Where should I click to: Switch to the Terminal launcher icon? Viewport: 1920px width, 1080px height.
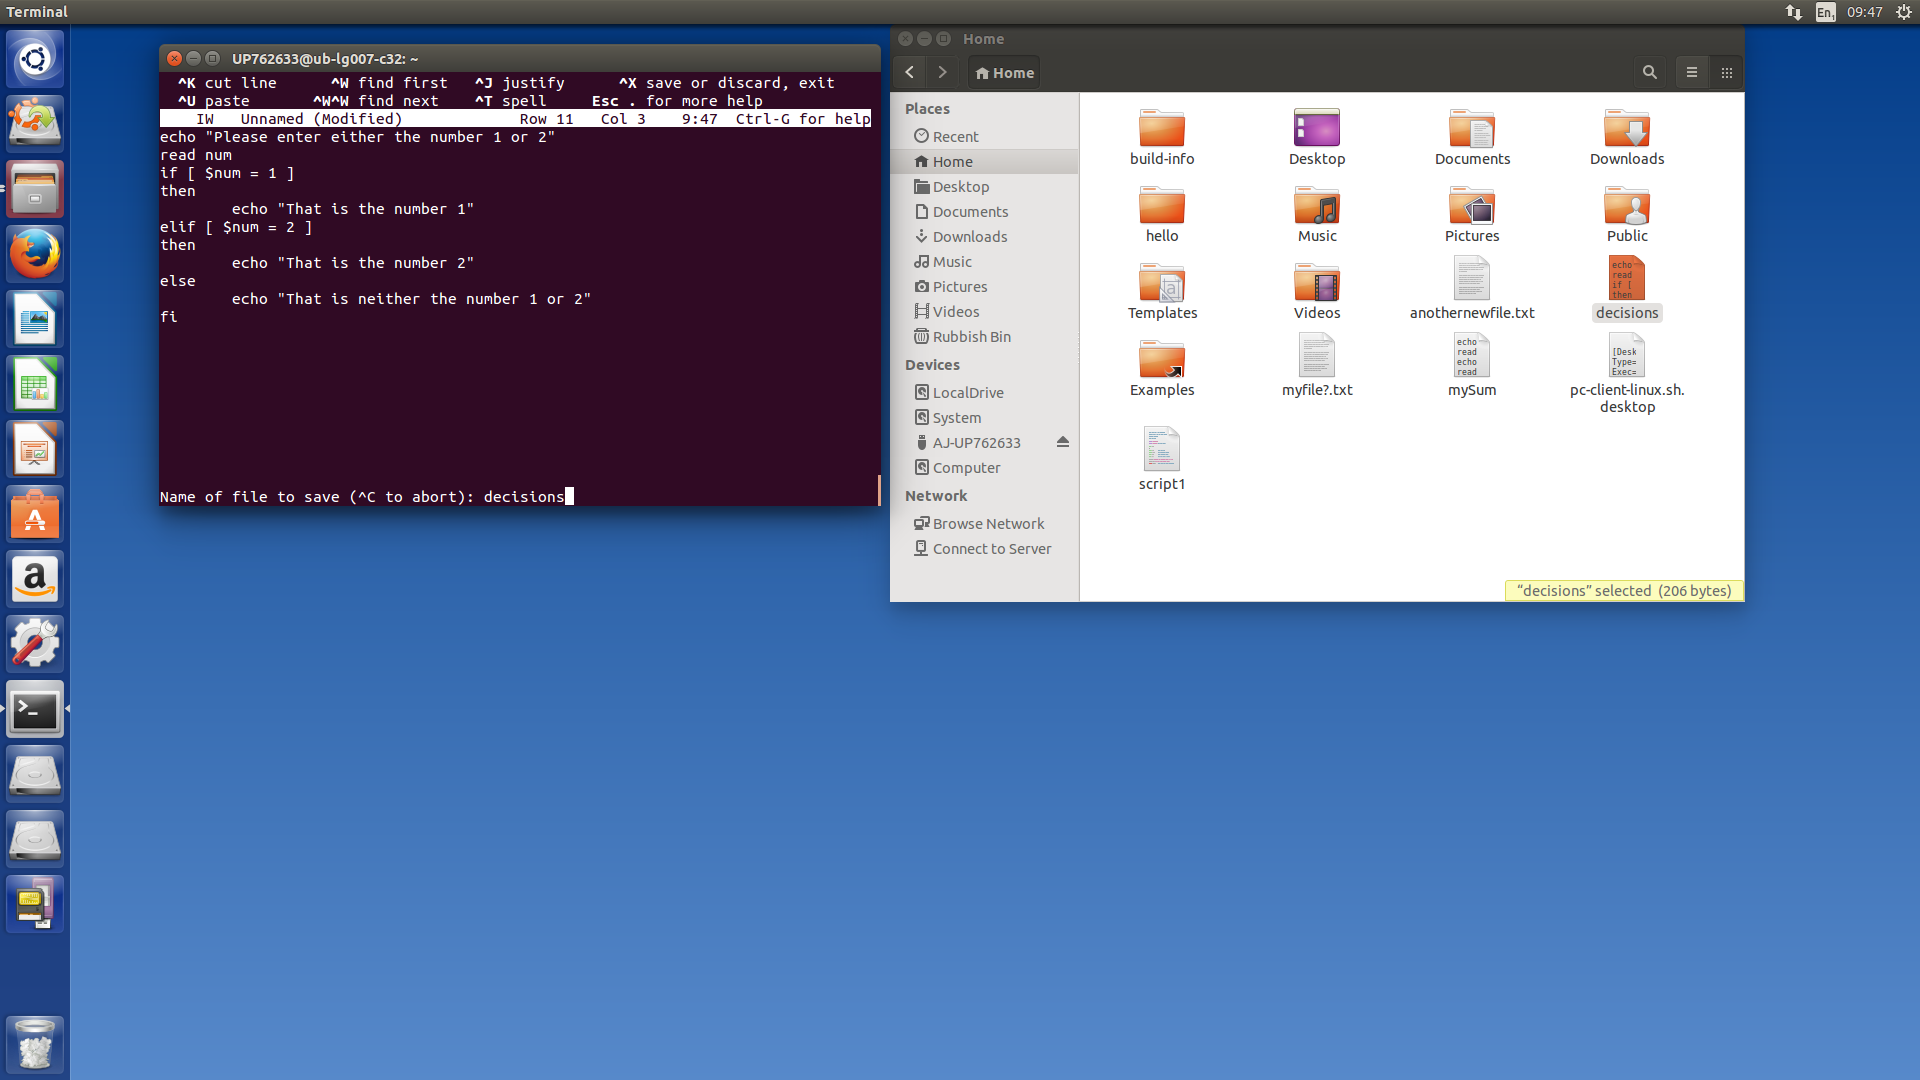tap(35, 709)
